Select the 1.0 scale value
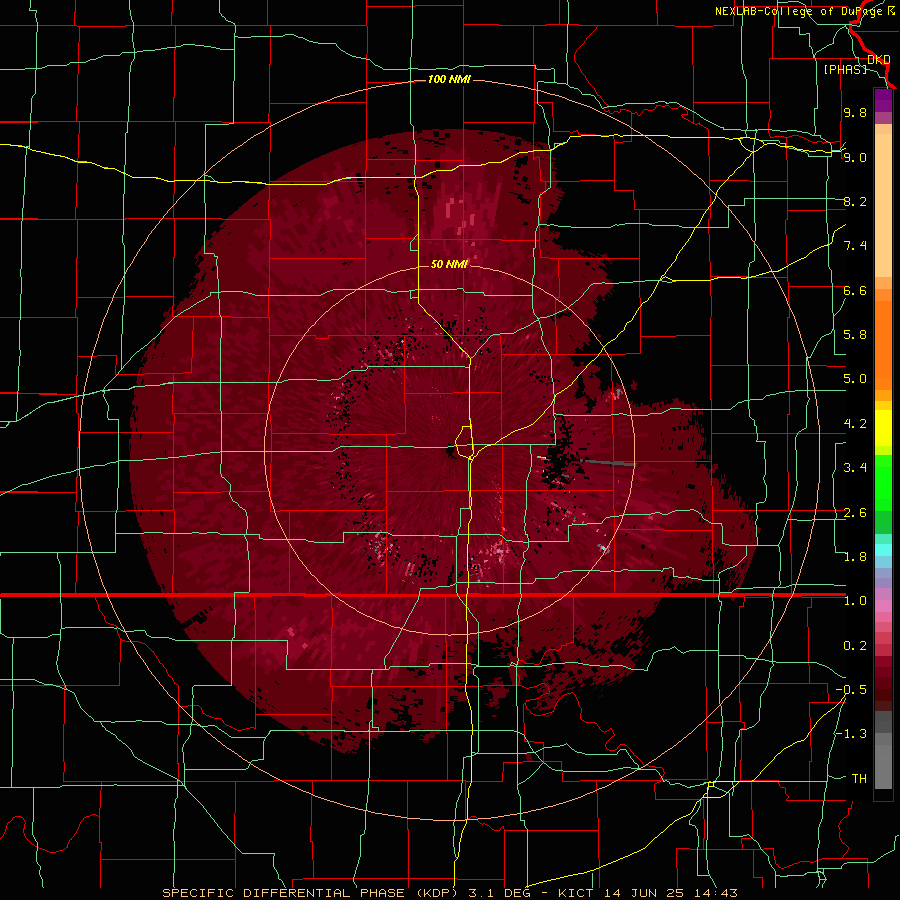This screenshot has height=900, width=900. point(855,601)
